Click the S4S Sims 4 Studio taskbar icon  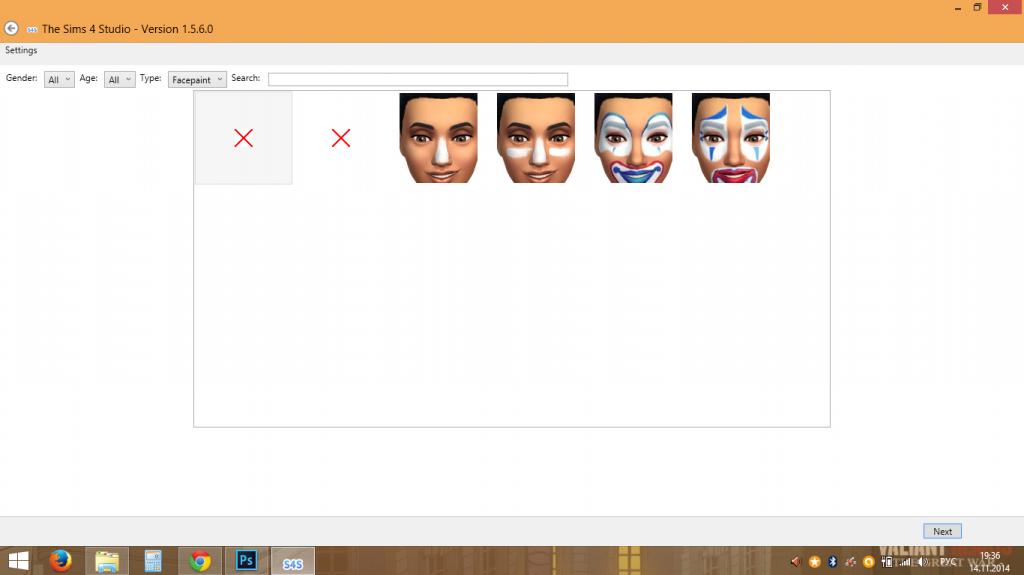tap(292, 561)
